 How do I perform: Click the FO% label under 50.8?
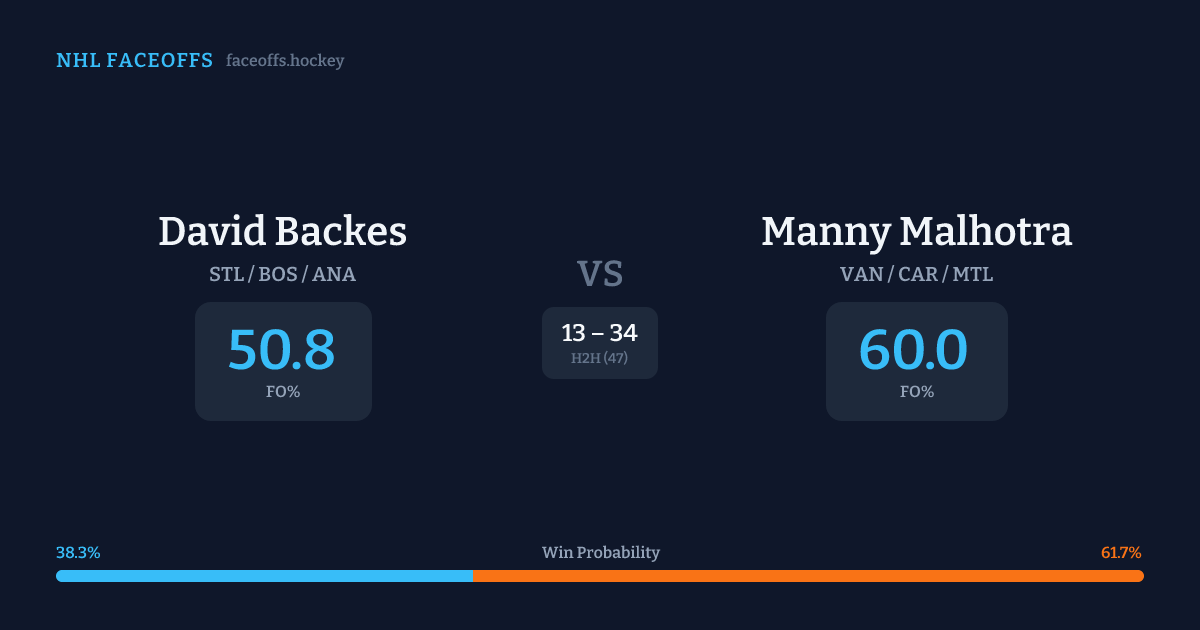click(x=283, y=392)
